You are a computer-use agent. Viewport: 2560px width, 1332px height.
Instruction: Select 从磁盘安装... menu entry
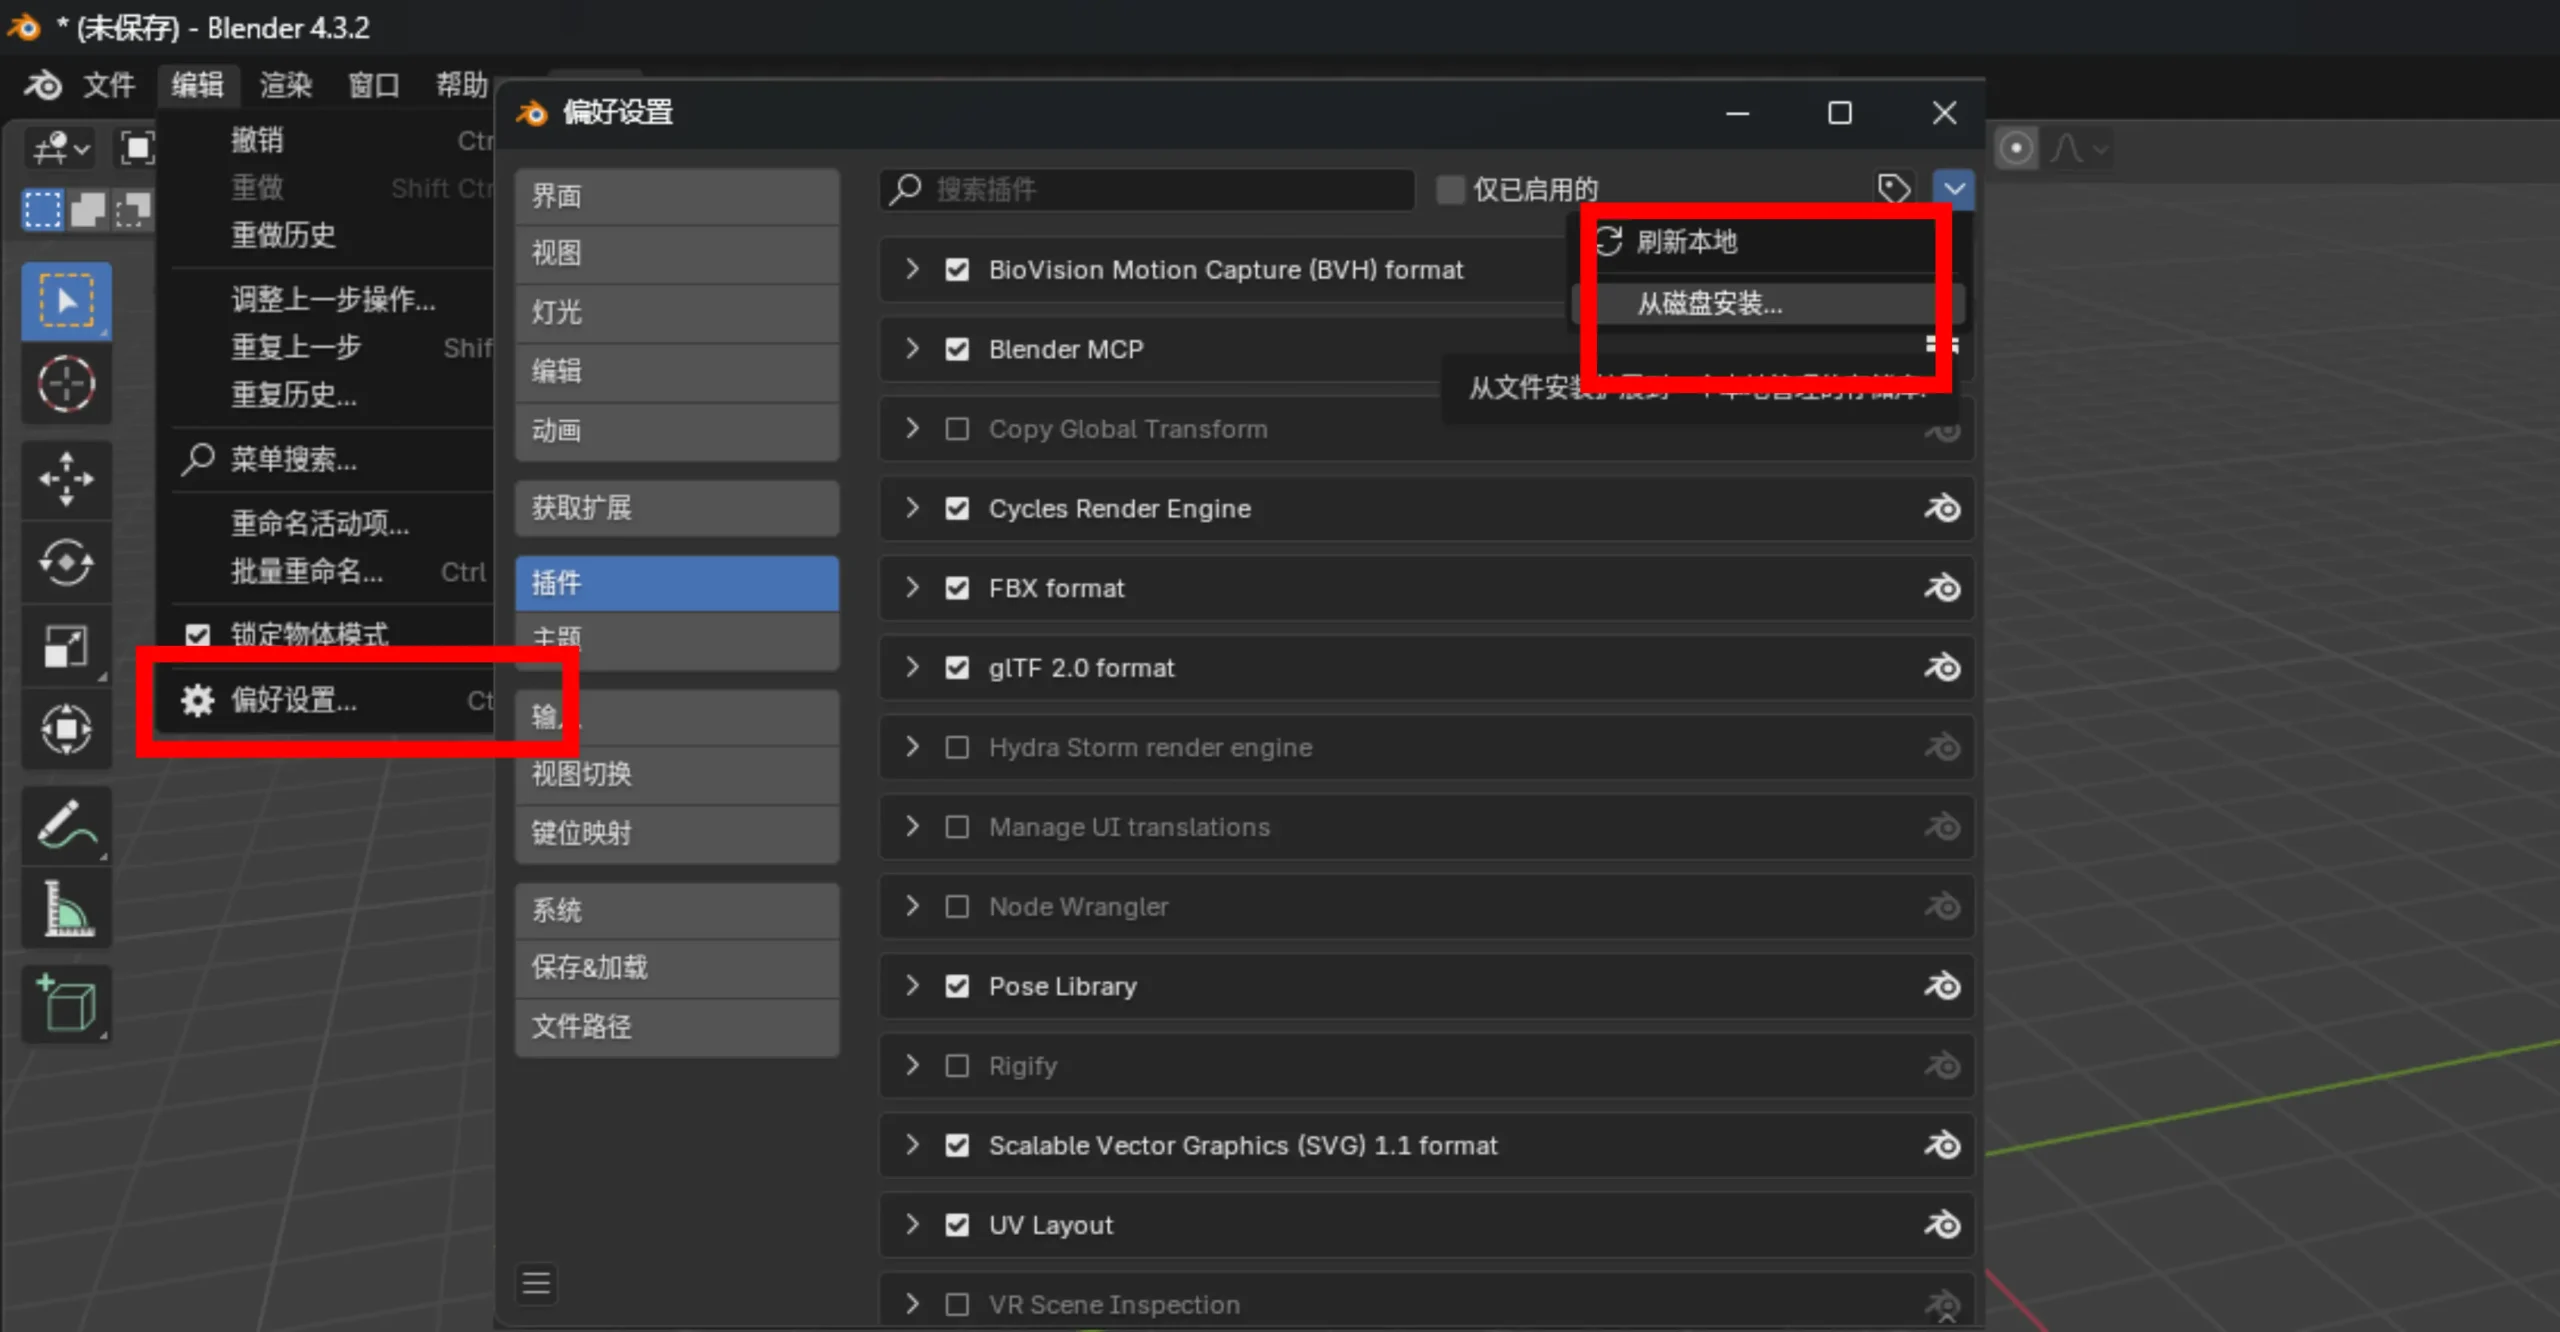(x=1768, y=304)
